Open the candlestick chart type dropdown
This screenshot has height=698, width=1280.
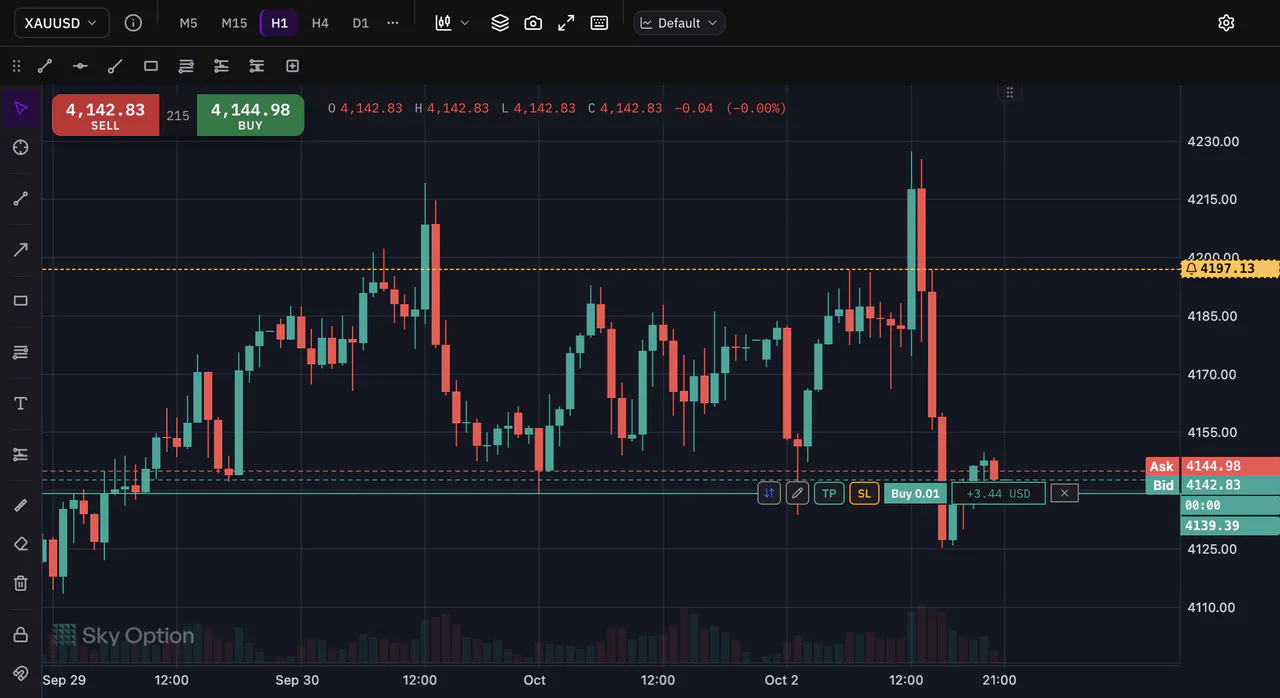coord(452,22)
